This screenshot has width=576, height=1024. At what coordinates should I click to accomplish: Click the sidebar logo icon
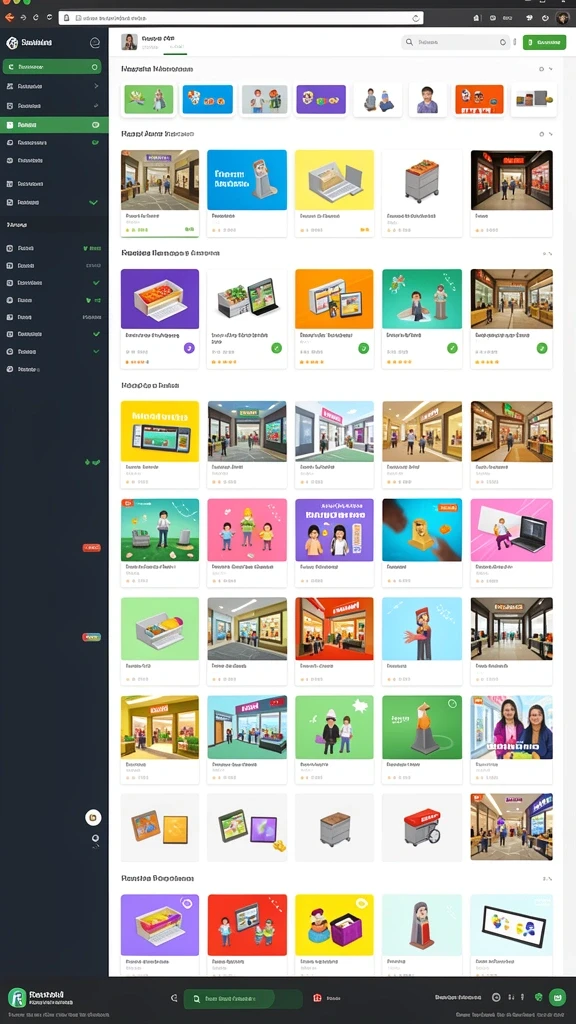click(x=12, y=42)
